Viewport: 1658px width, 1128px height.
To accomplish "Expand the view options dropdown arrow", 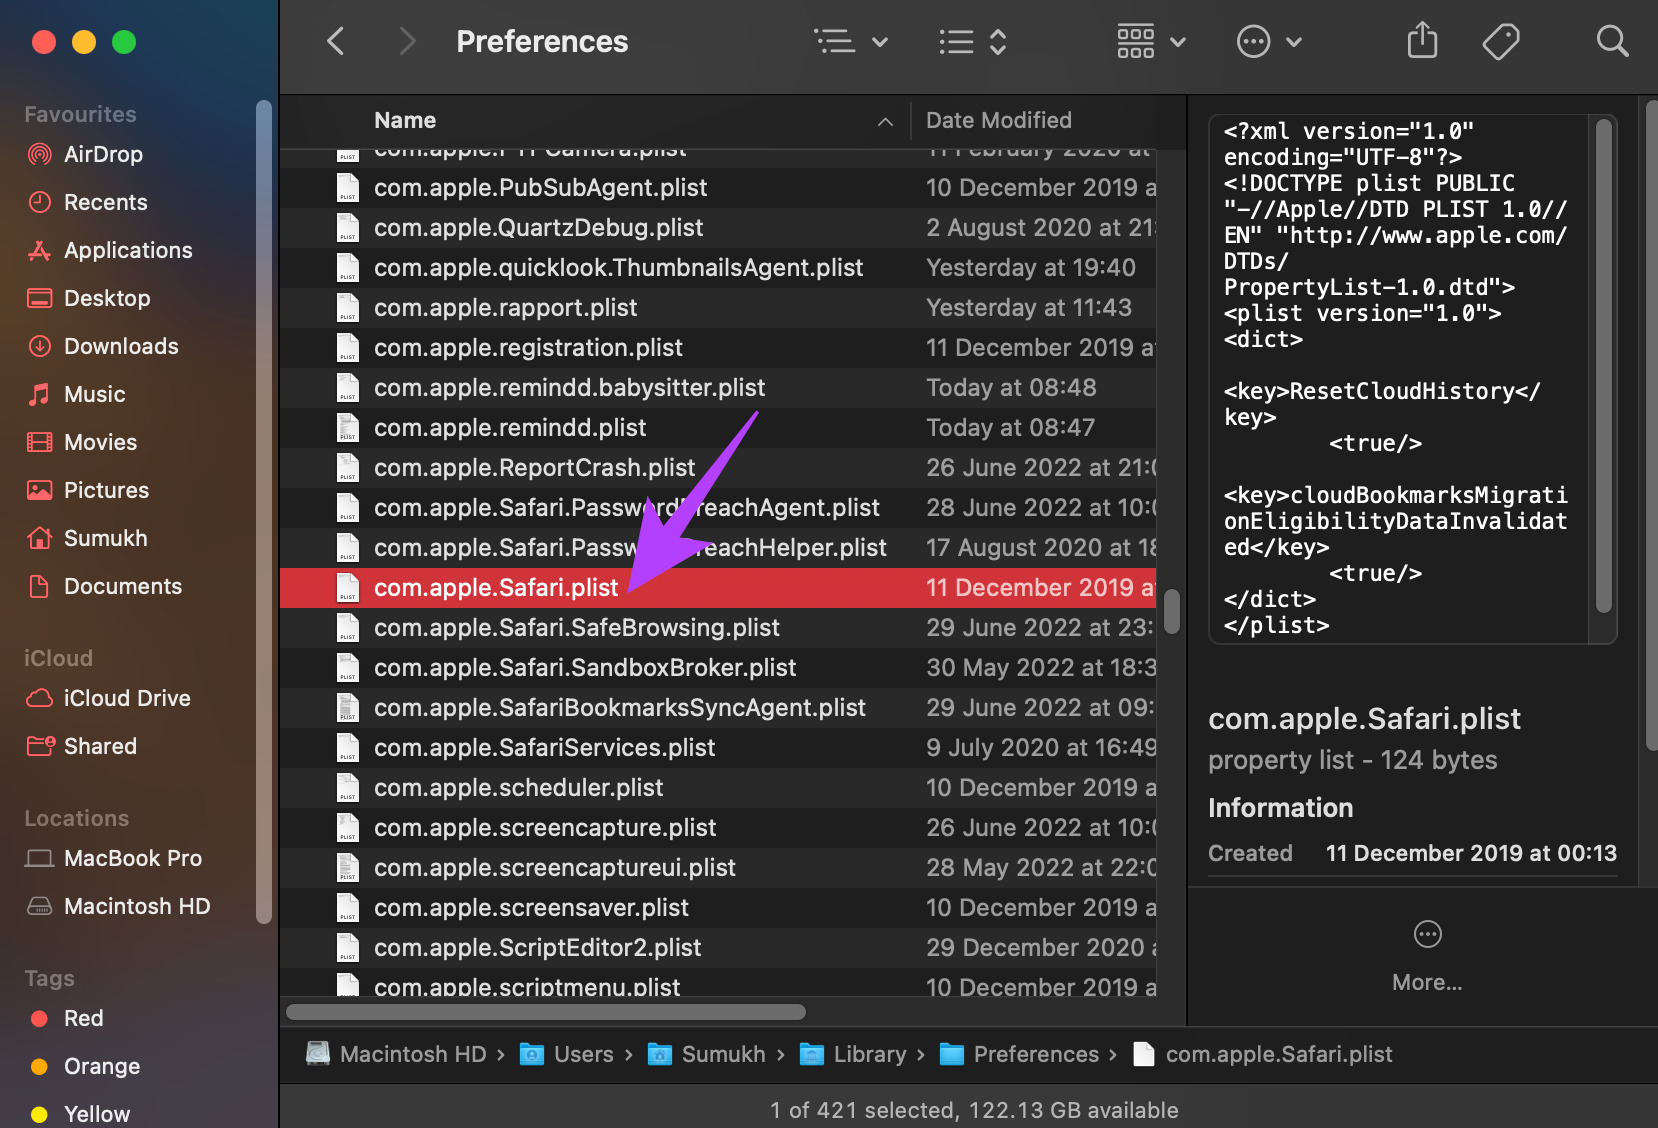I will (880, 42).
